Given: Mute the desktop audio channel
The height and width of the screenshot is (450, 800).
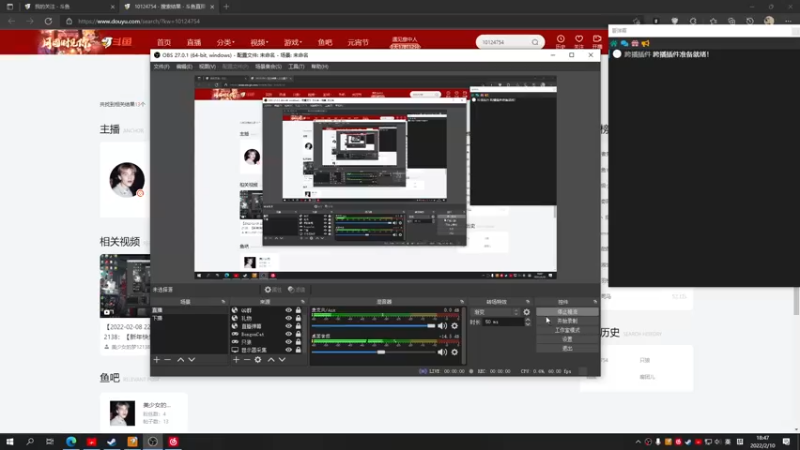Looking at the screenshot, I should coord(442,352).
